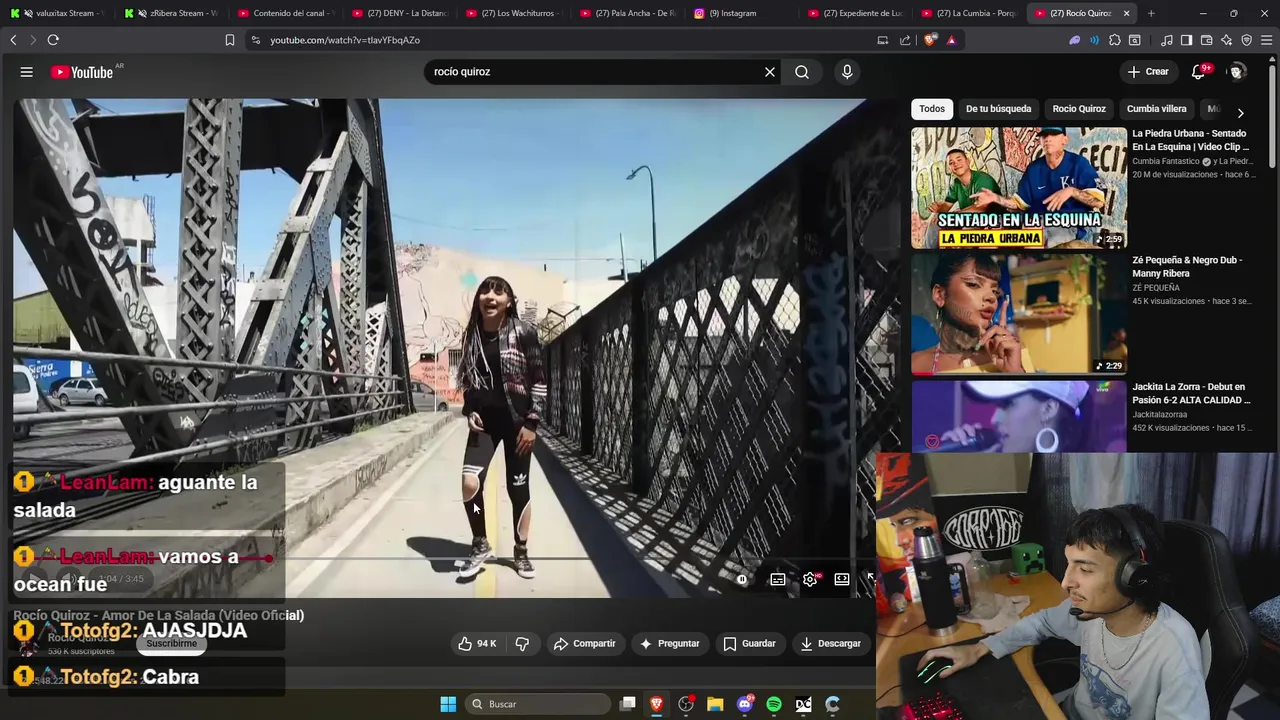Select the 'De tu búsqueda' chip
The image size is (1280, 720).
(998, 109)
